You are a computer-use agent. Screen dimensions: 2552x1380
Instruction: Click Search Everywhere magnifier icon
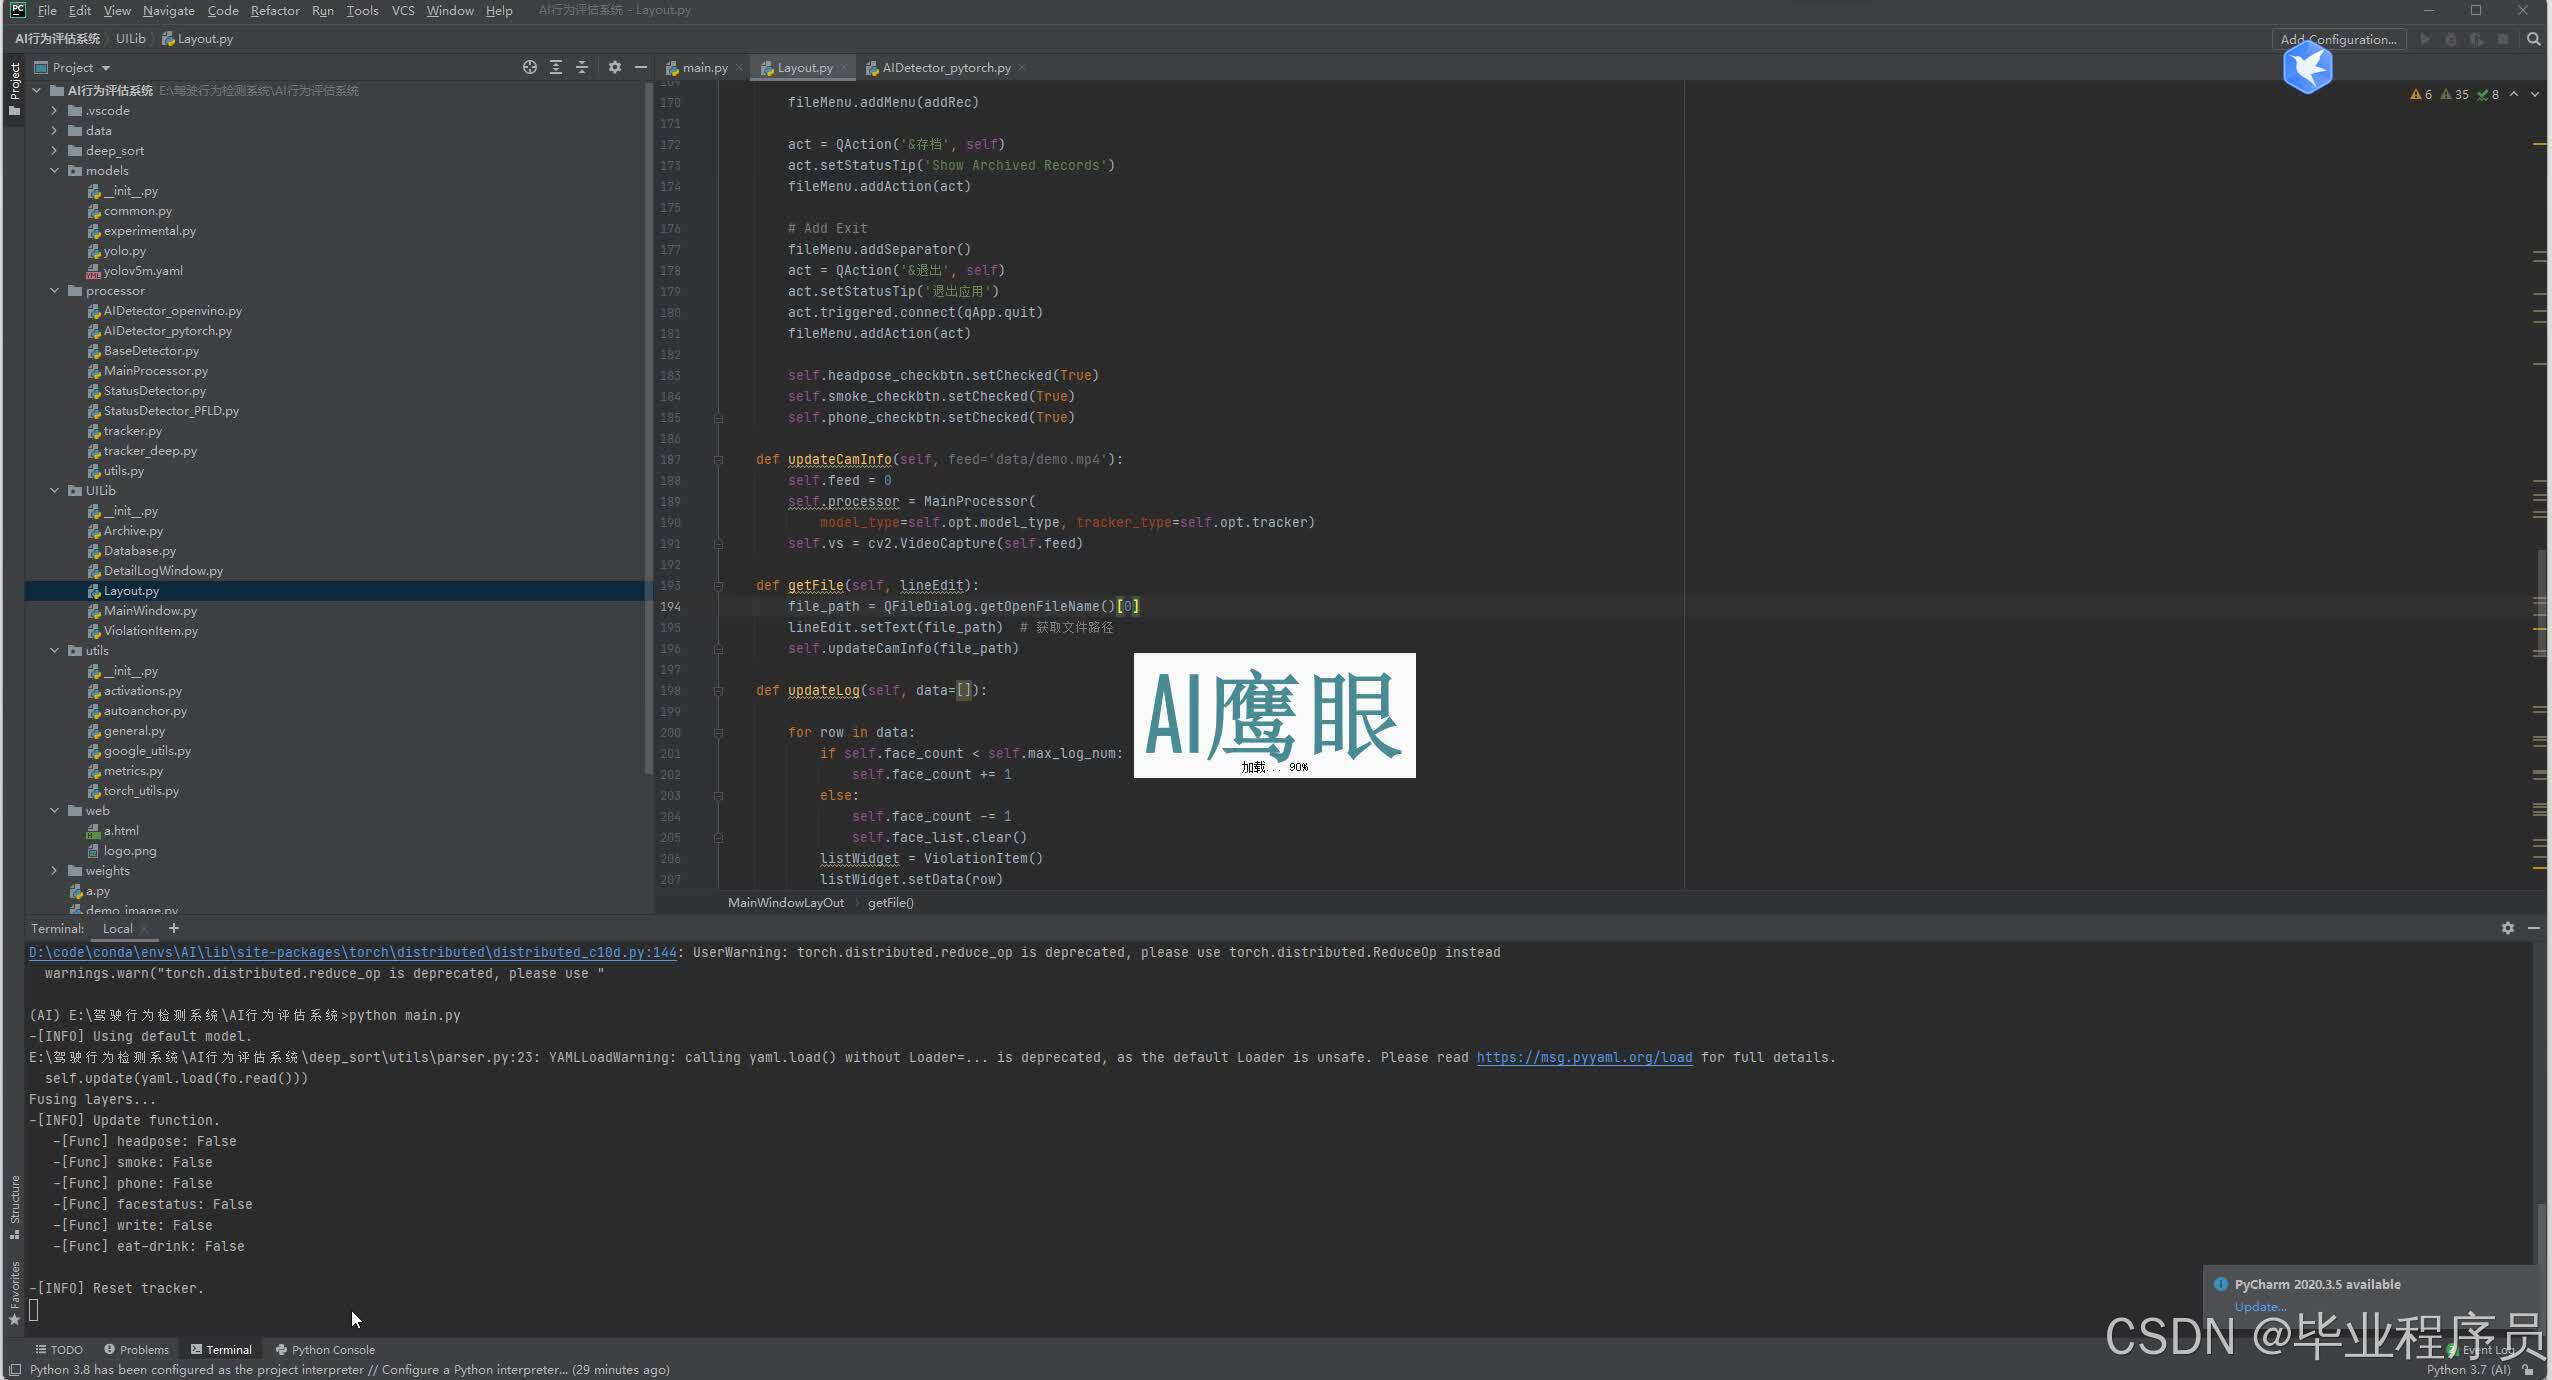pos(2533,39)
